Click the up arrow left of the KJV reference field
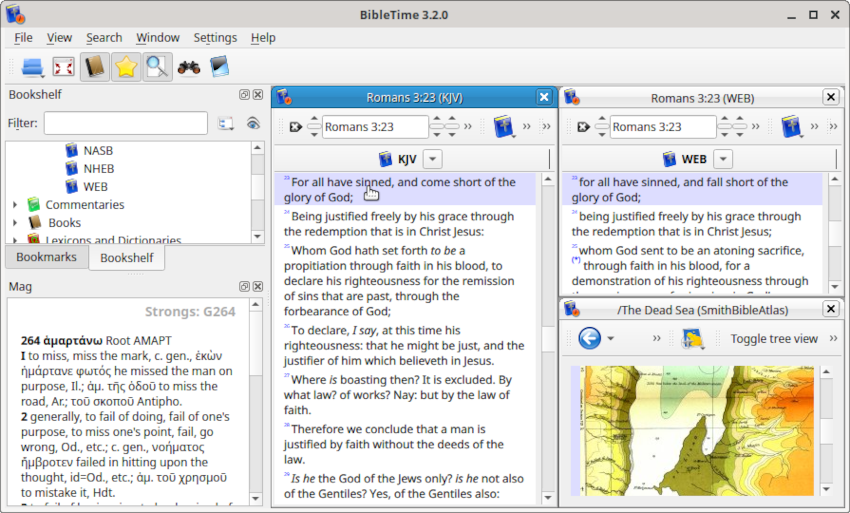 tap(314, 119)
